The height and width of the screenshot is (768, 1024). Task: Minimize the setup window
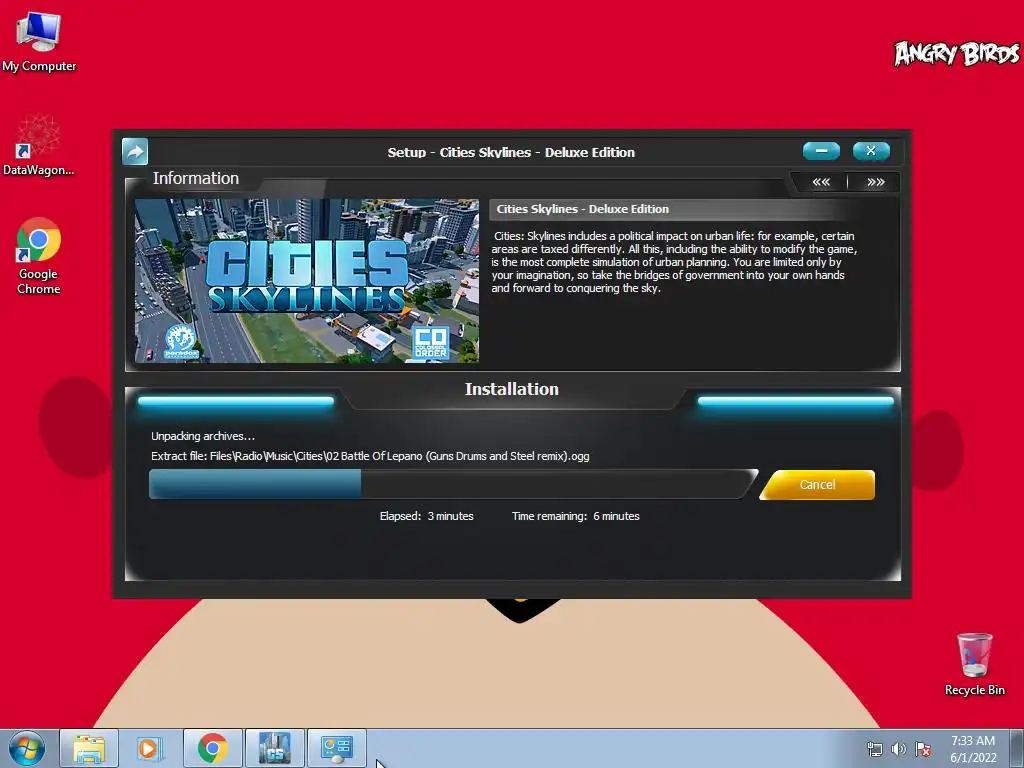pos(822,151)
